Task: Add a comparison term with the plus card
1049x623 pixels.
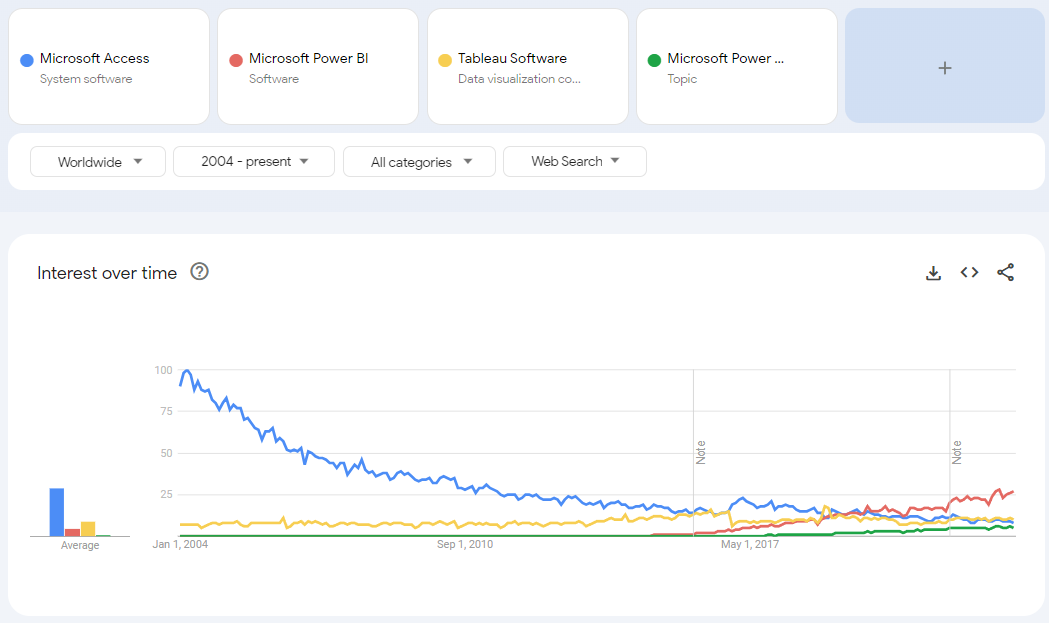Action: pyautogui.click(x=945, y=66)
